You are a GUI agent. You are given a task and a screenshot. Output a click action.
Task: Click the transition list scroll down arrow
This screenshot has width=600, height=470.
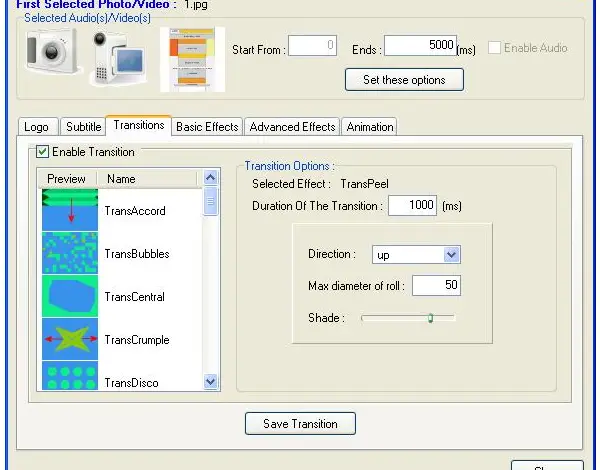pos(210,381)
